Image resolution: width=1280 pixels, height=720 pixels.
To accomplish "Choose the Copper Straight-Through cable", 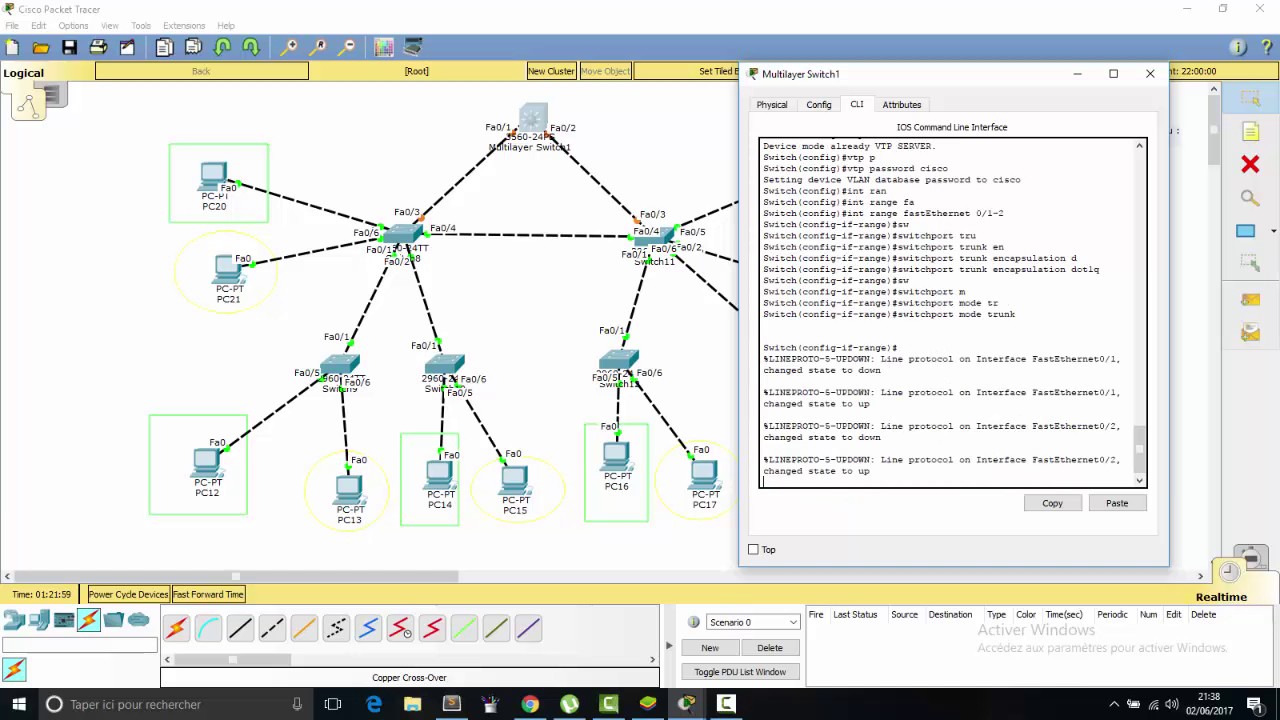I will pos(240,628).
